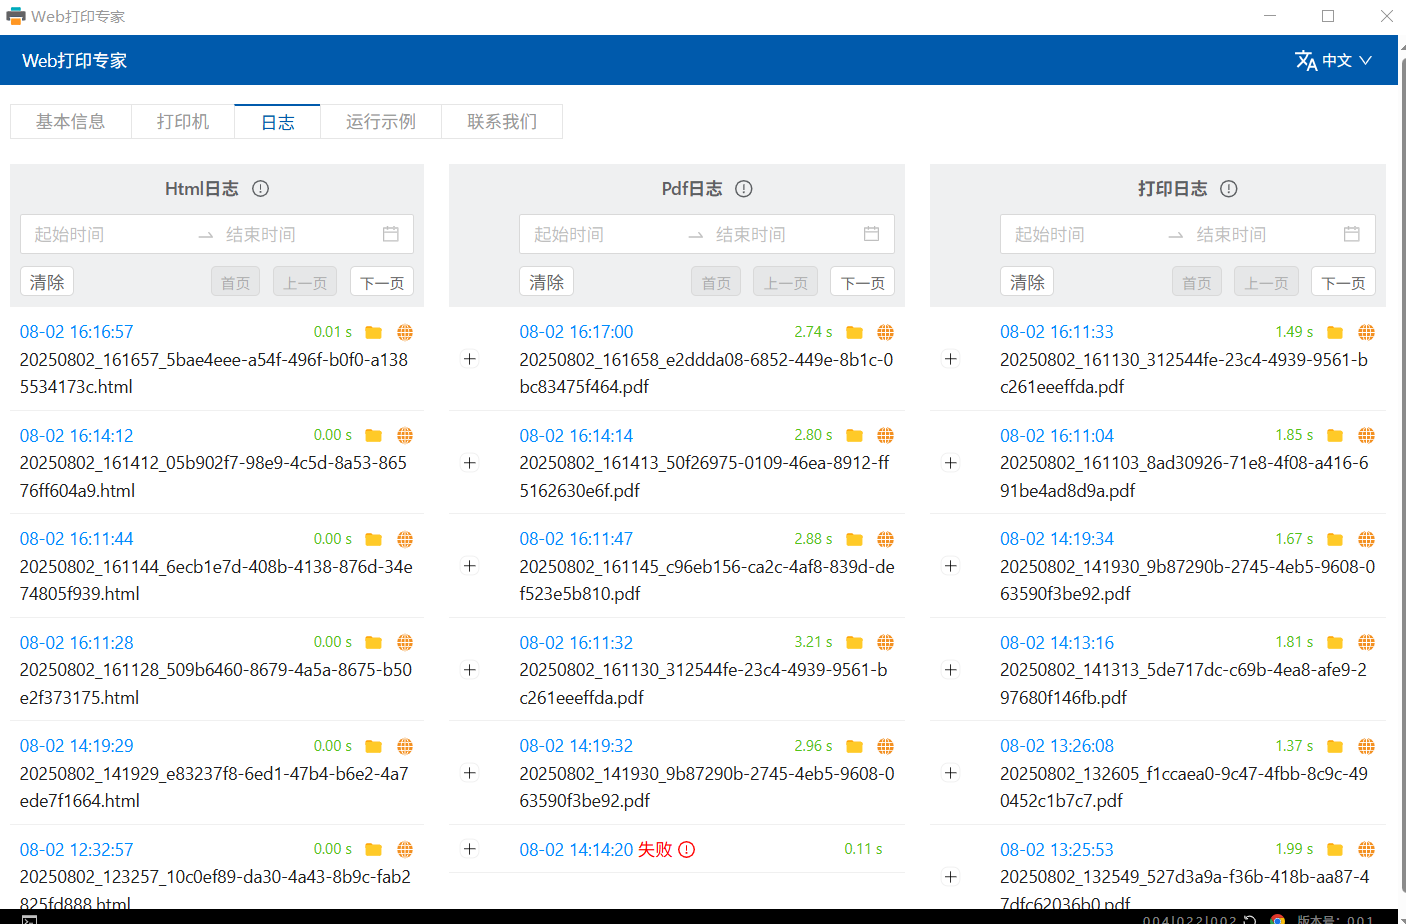Click the failure warning icon next to 失败

pos(686,850)
